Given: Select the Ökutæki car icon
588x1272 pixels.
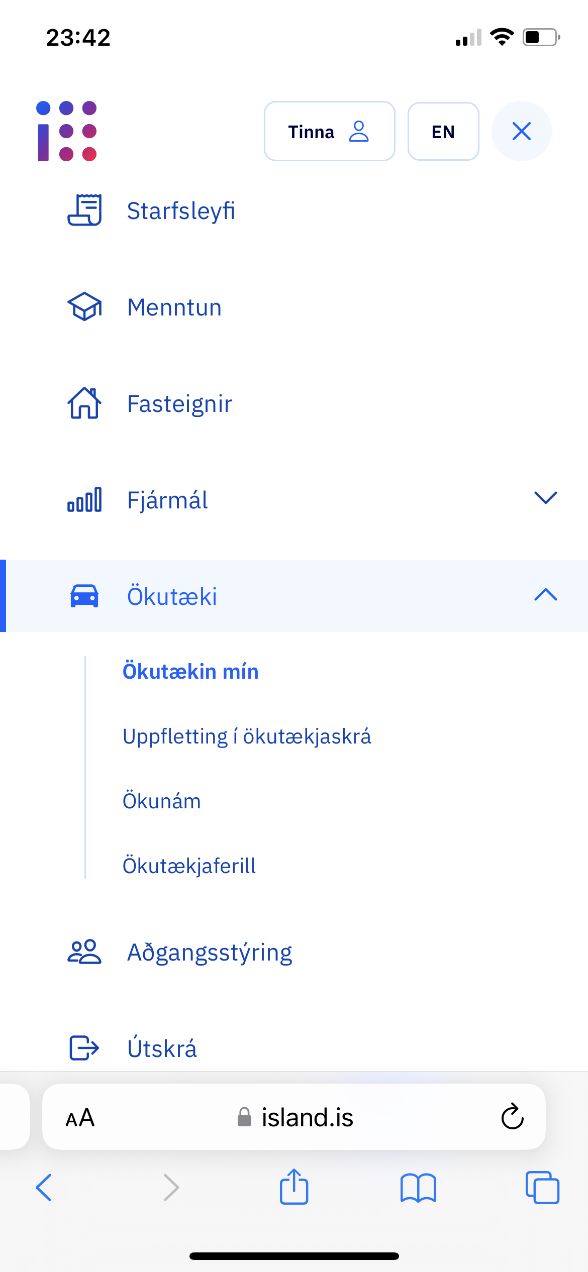Looking at the screenshot, I should pyautogui.click(x=85, y=597).
